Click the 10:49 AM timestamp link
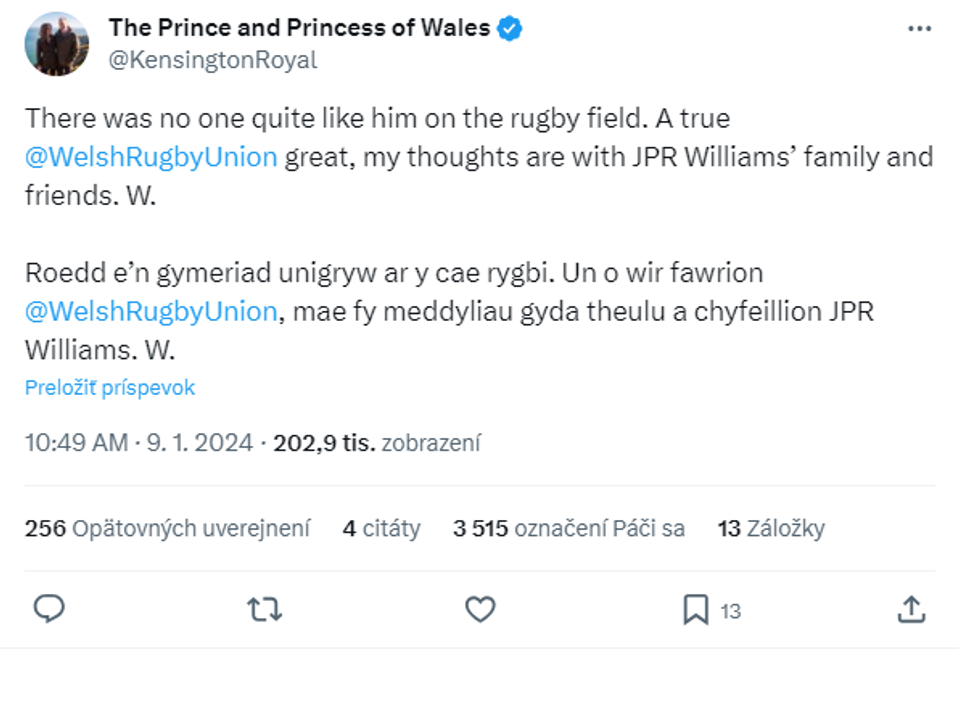This screenshot has width=959, height=722. (76, 442)
